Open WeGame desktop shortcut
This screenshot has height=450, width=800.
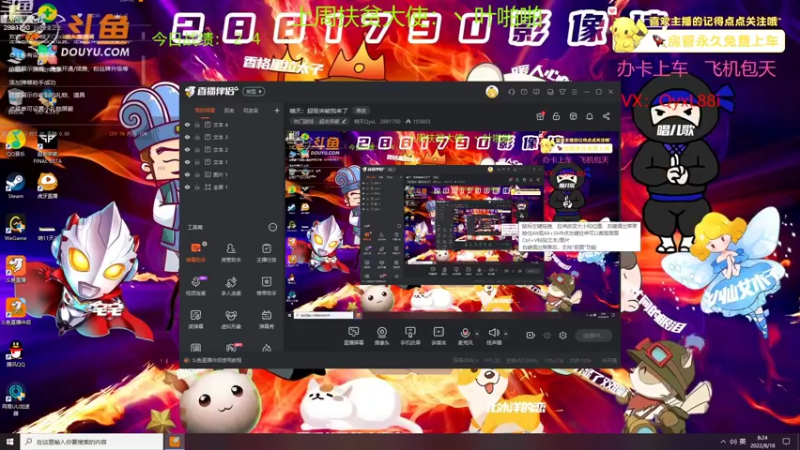pyautogui.click(x=15, y=228)
